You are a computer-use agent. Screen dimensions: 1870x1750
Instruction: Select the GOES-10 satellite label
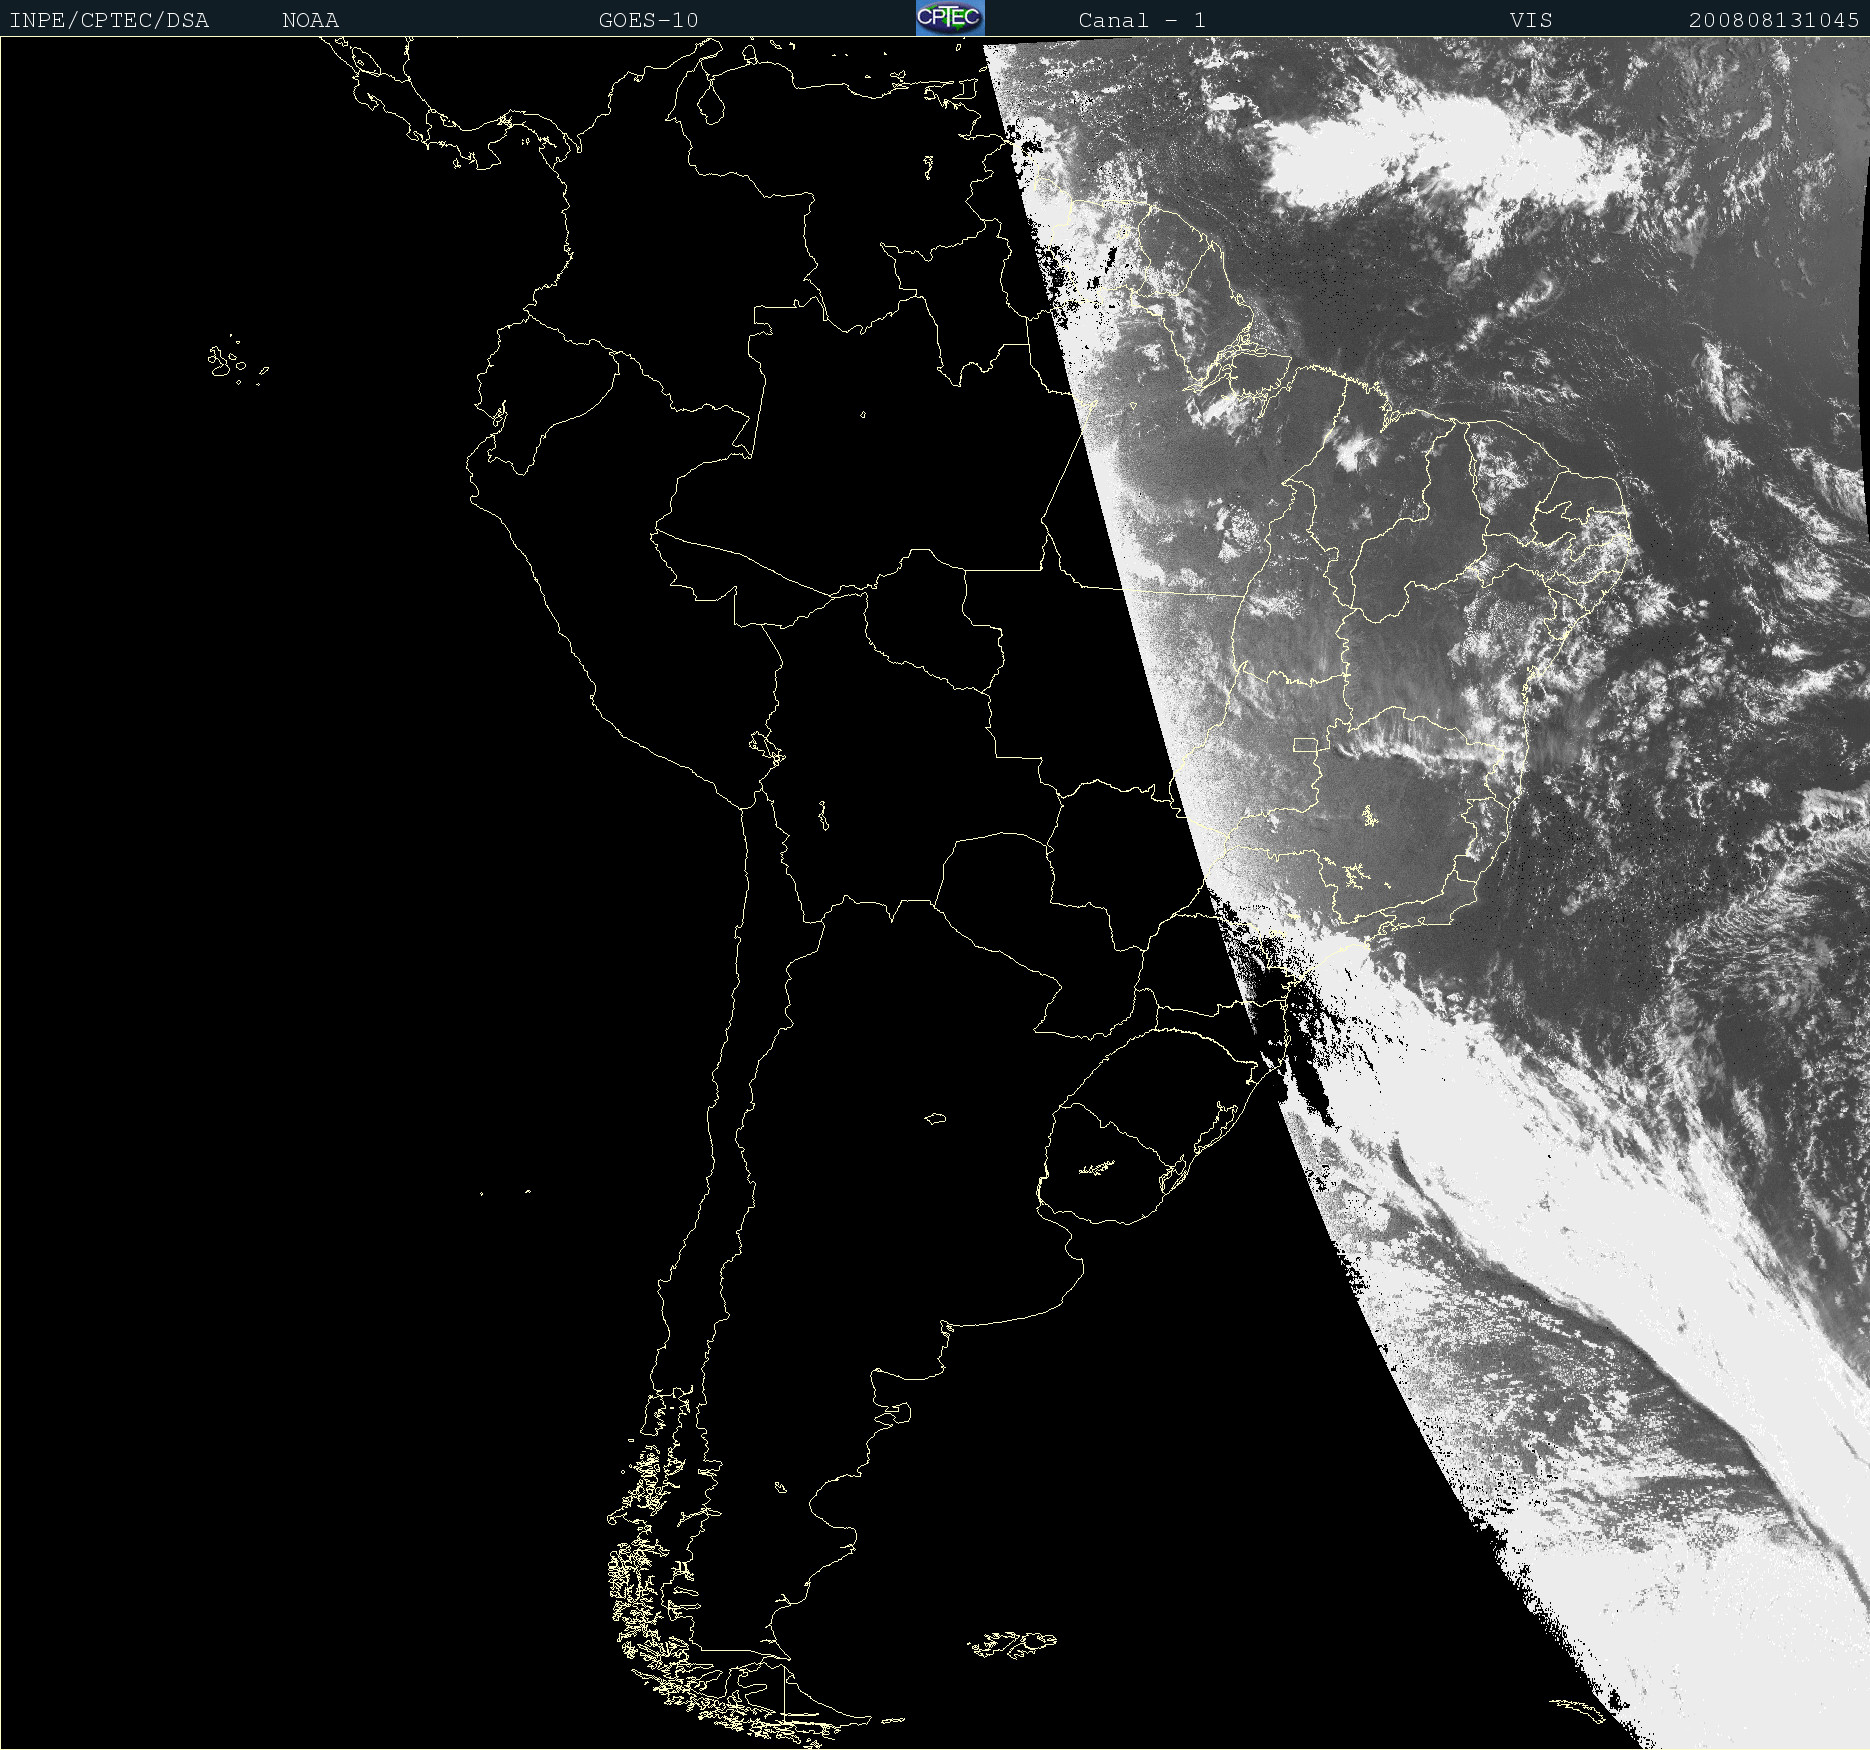648,20
